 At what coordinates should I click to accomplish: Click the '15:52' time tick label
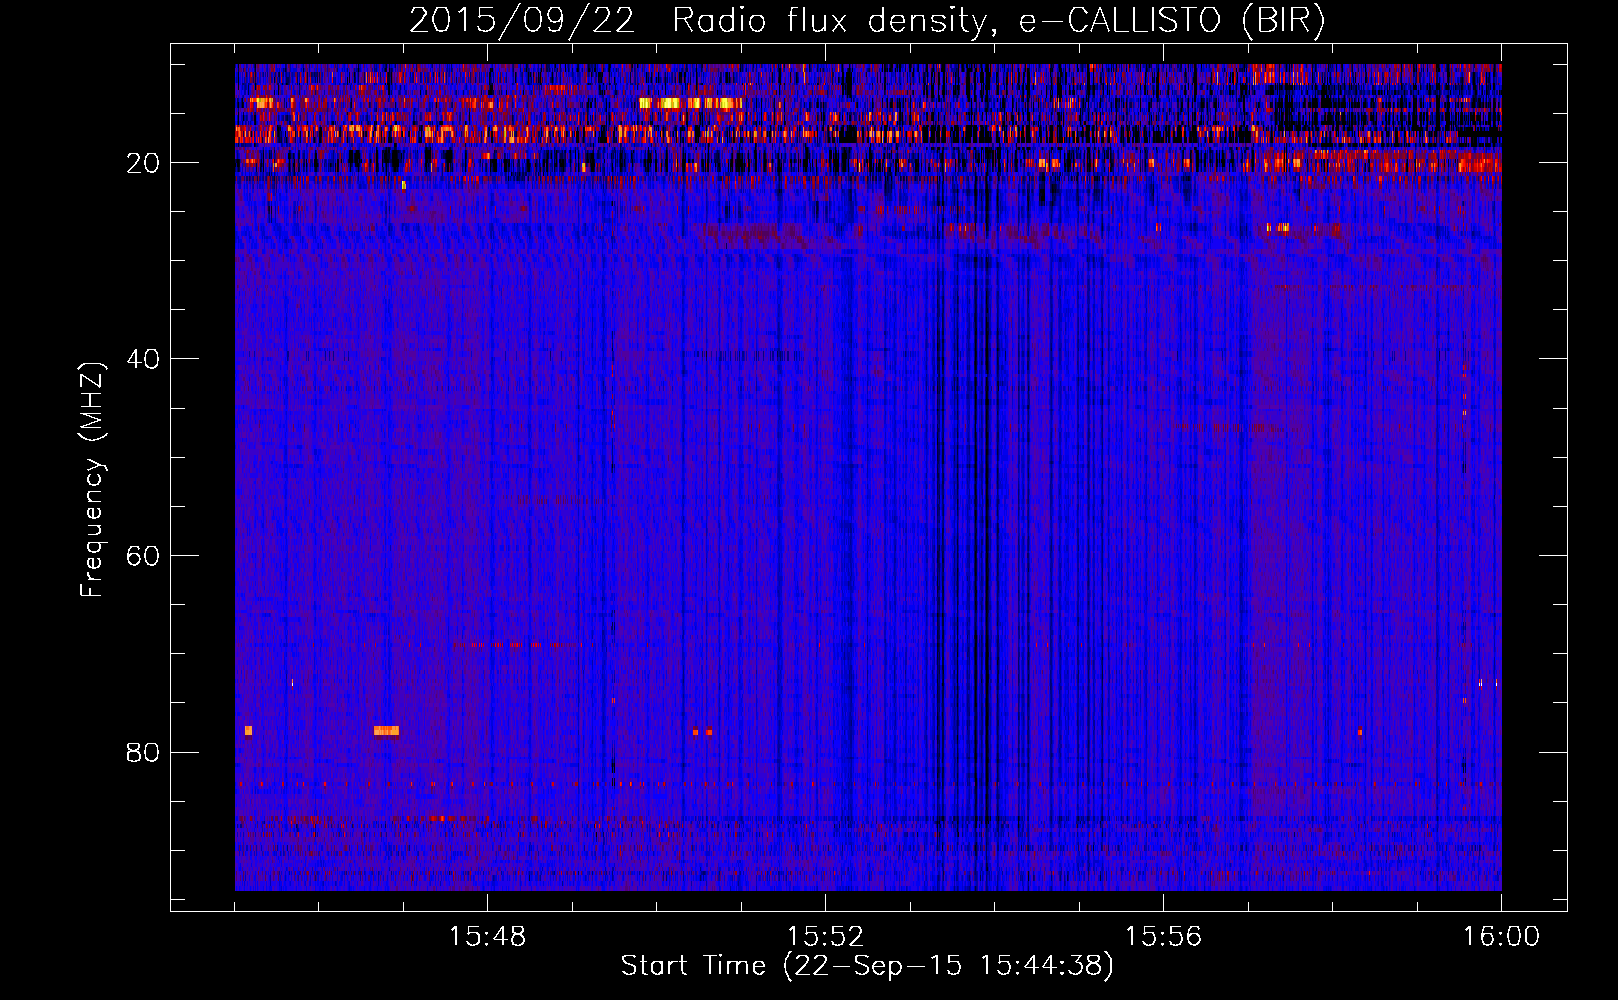pos(825,937)
